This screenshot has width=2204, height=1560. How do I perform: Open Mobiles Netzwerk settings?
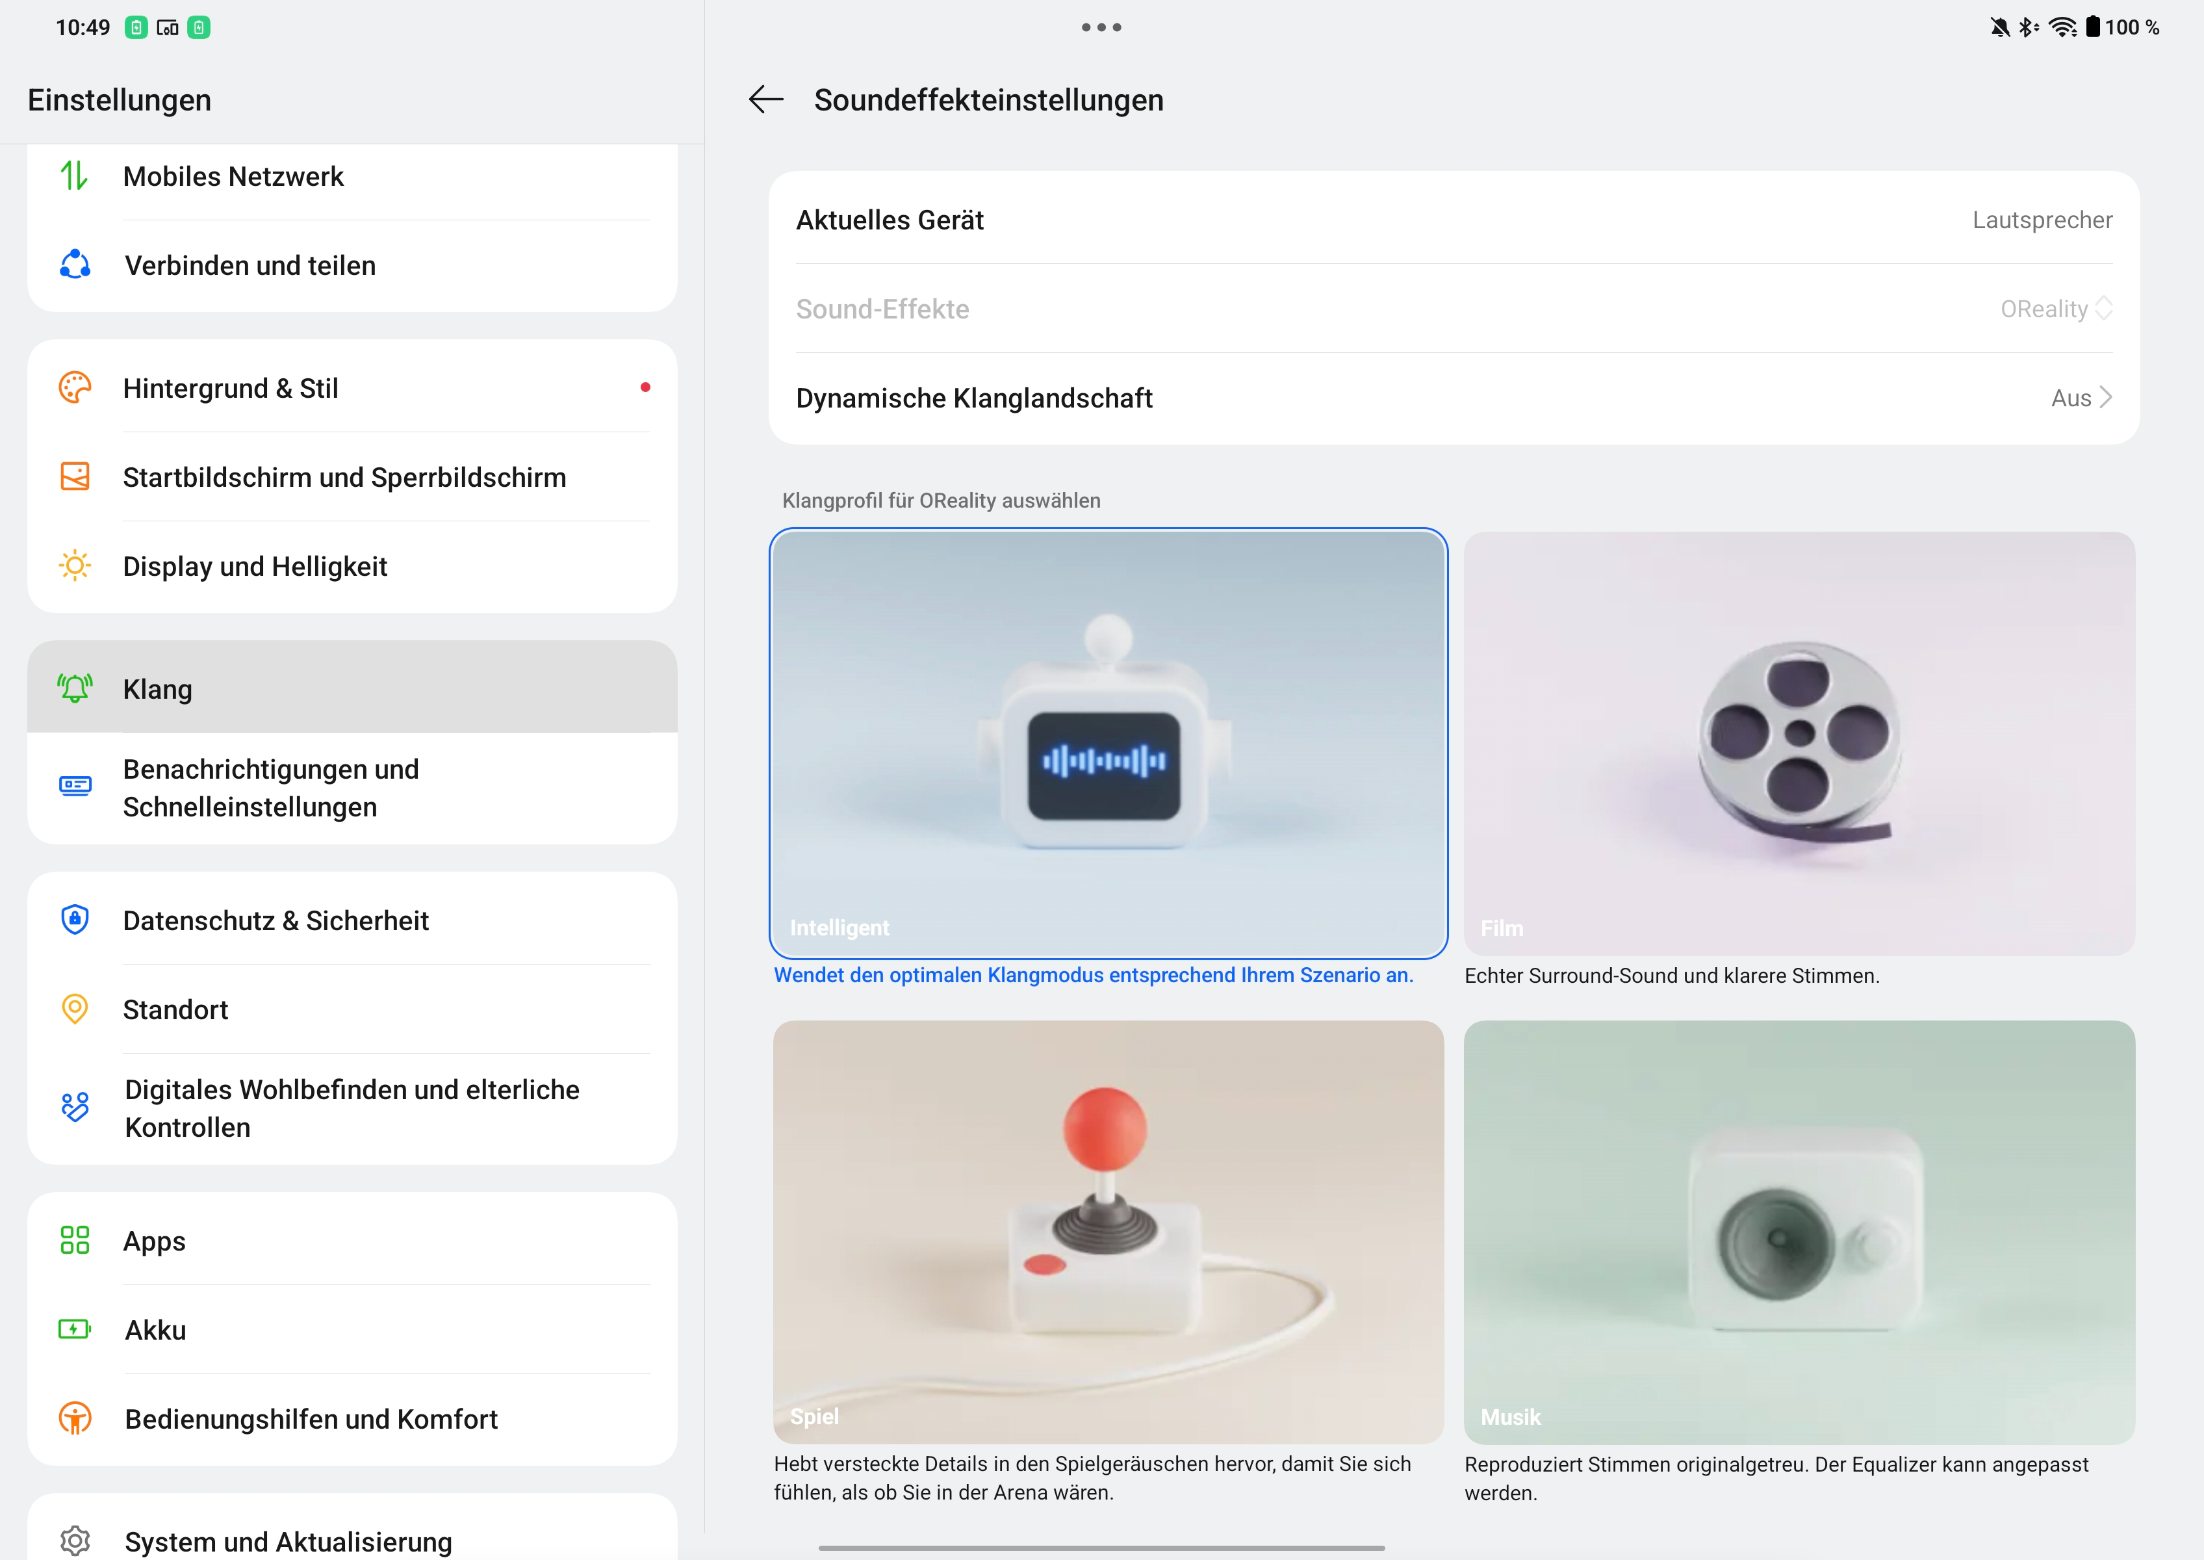click(x=352, y=176)
